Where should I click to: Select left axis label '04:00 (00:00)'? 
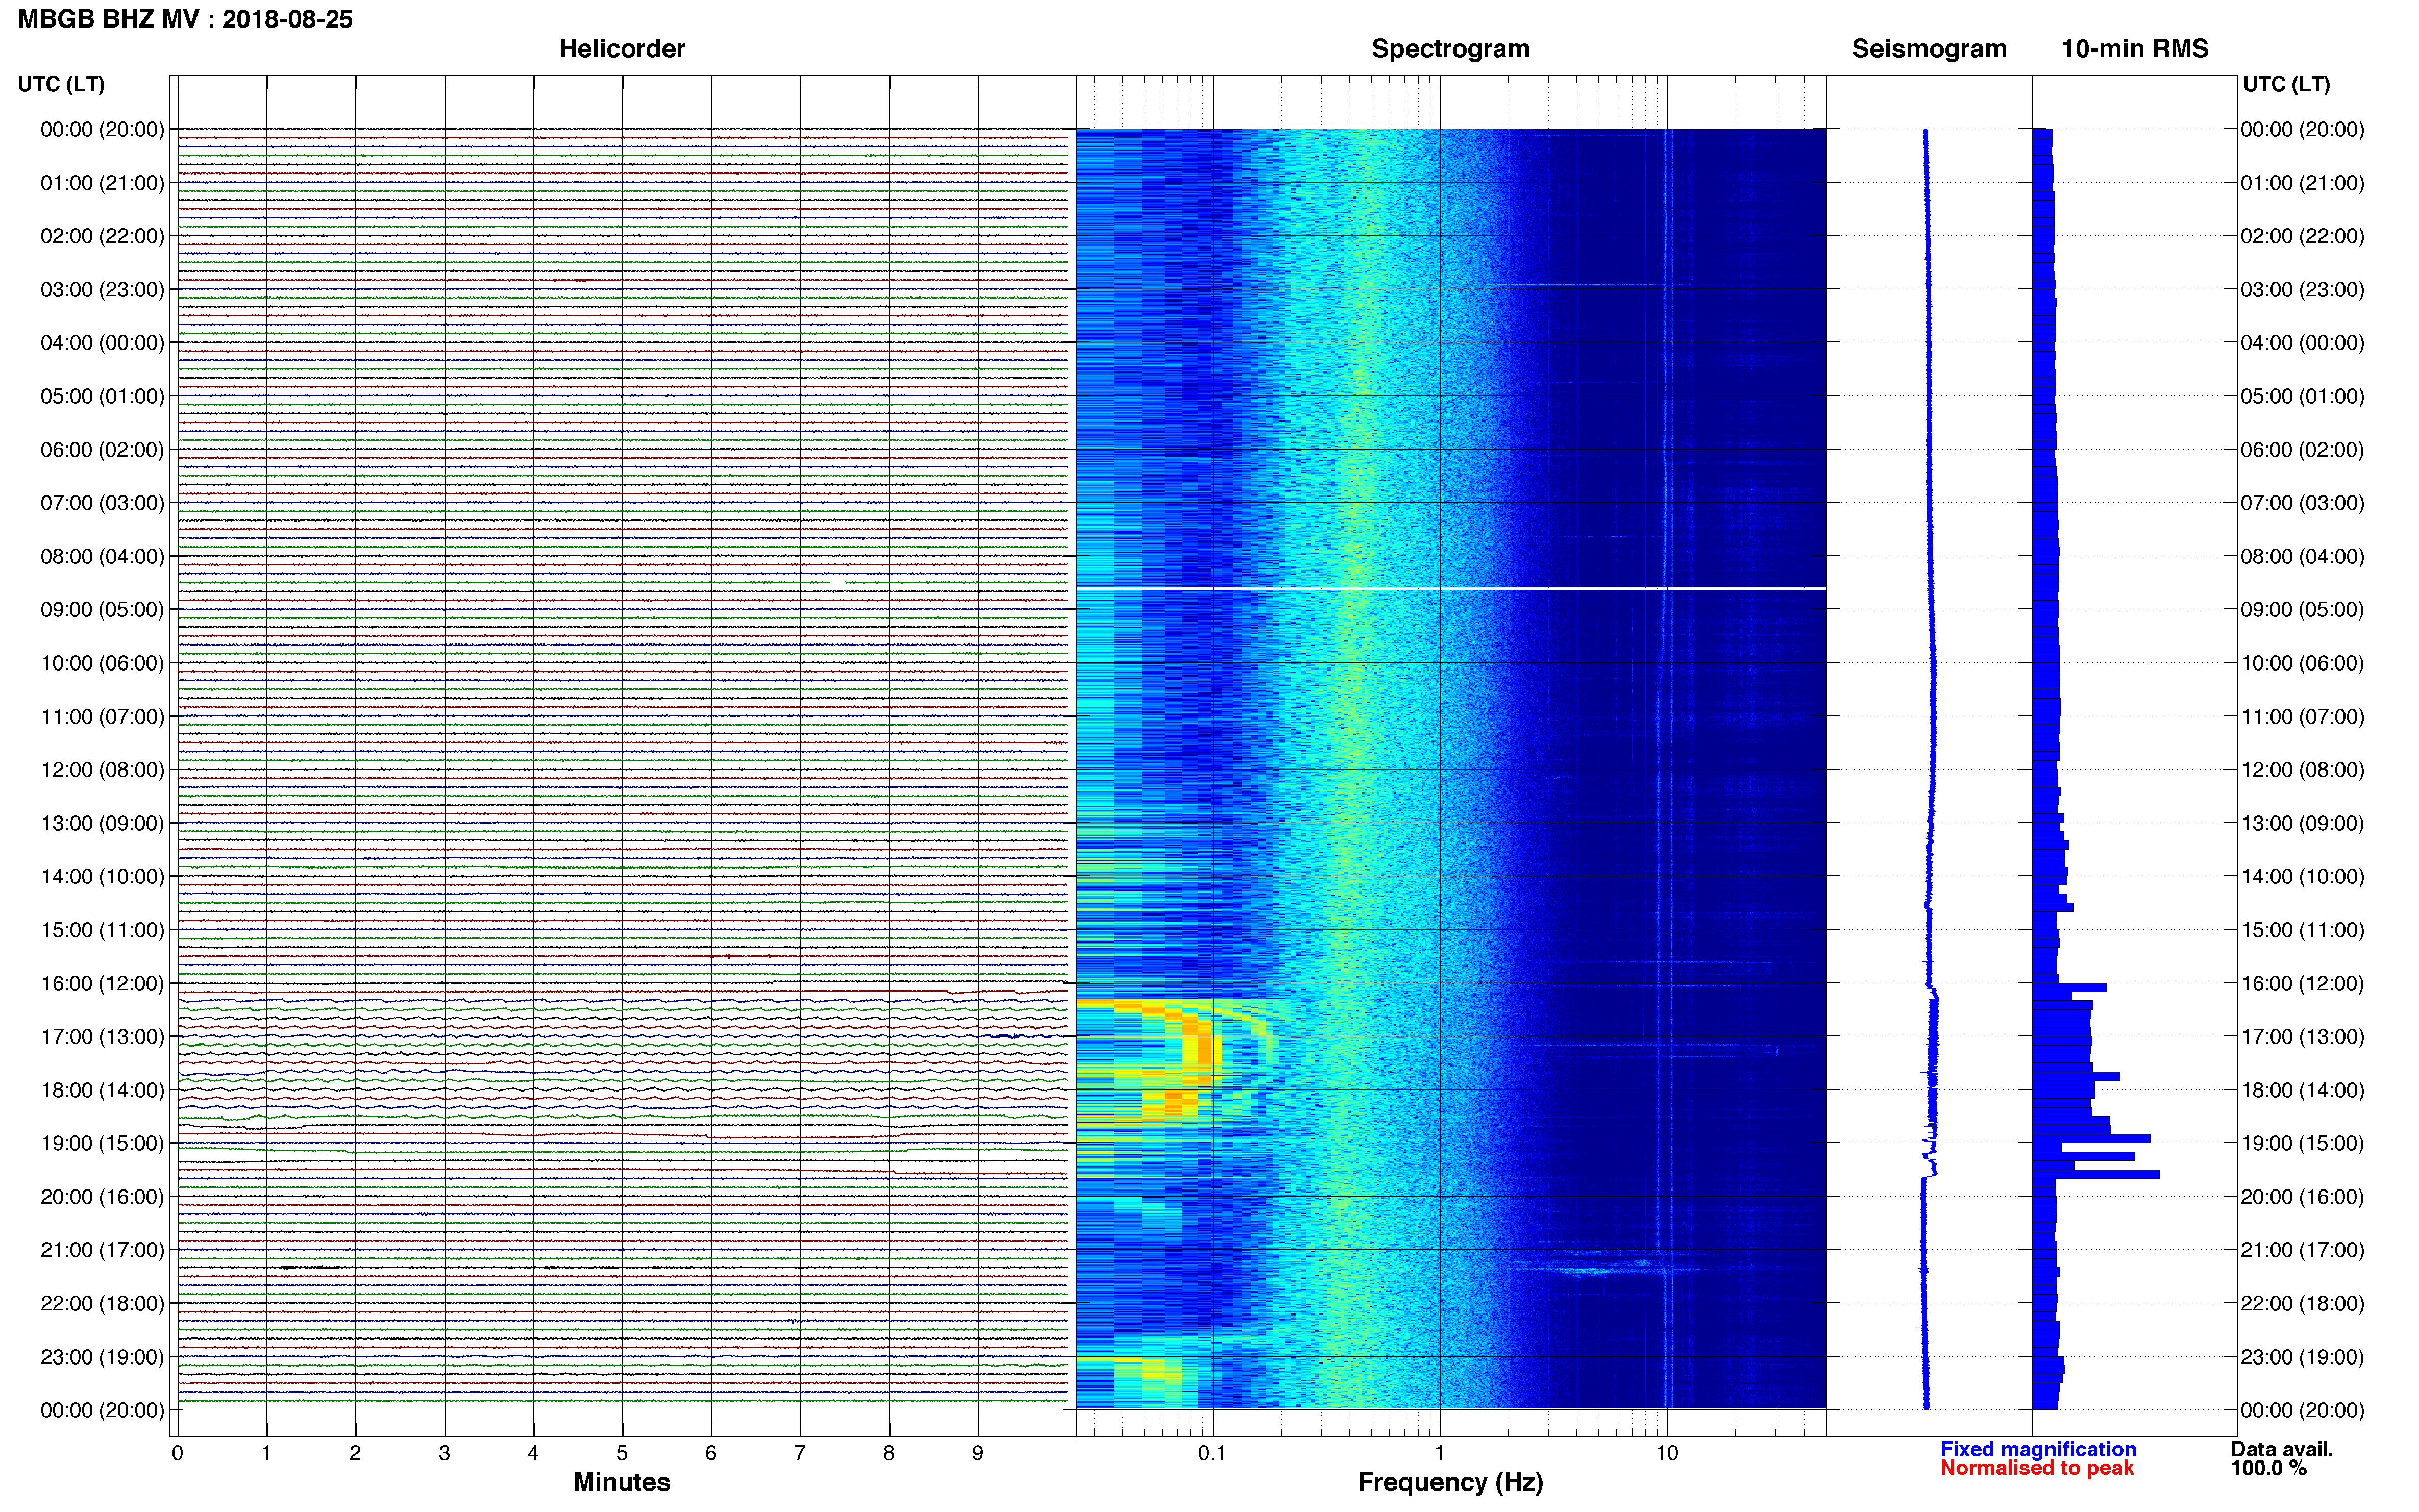tap(102, 343)
